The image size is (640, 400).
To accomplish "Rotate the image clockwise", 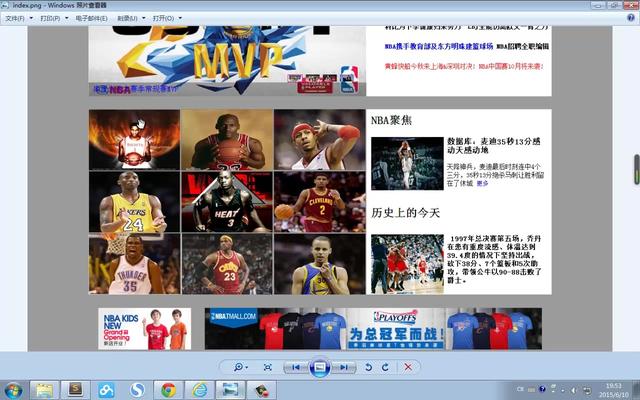I will (x=385, y=367).
